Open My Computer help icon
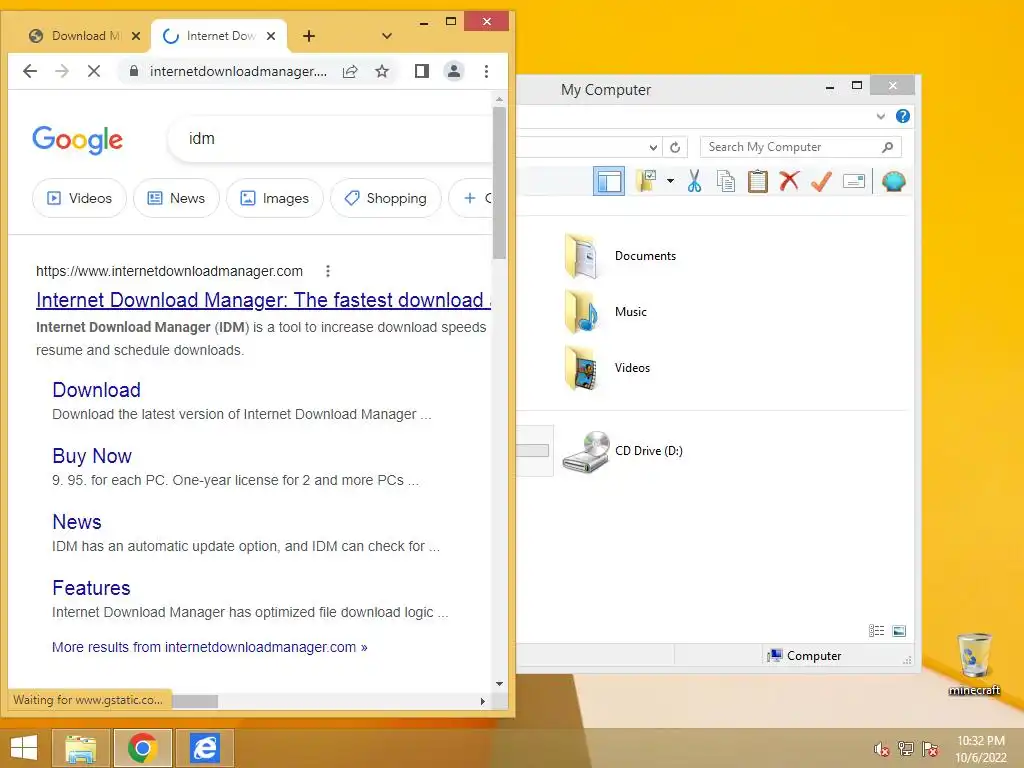The height and width of the screenshot is (768, 1024). click(903, 116)
